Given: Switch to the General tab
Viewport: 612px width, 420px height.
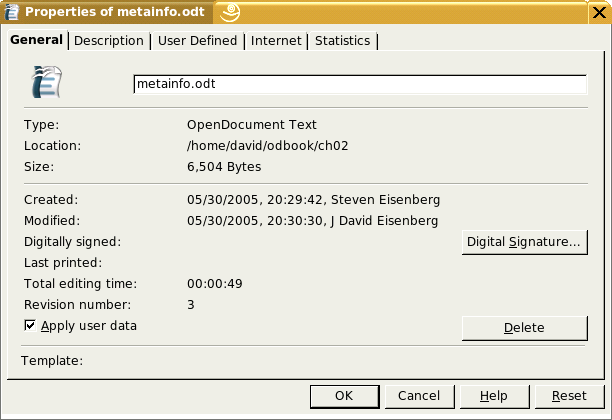Looking at the screenshot, I should 36,40.
